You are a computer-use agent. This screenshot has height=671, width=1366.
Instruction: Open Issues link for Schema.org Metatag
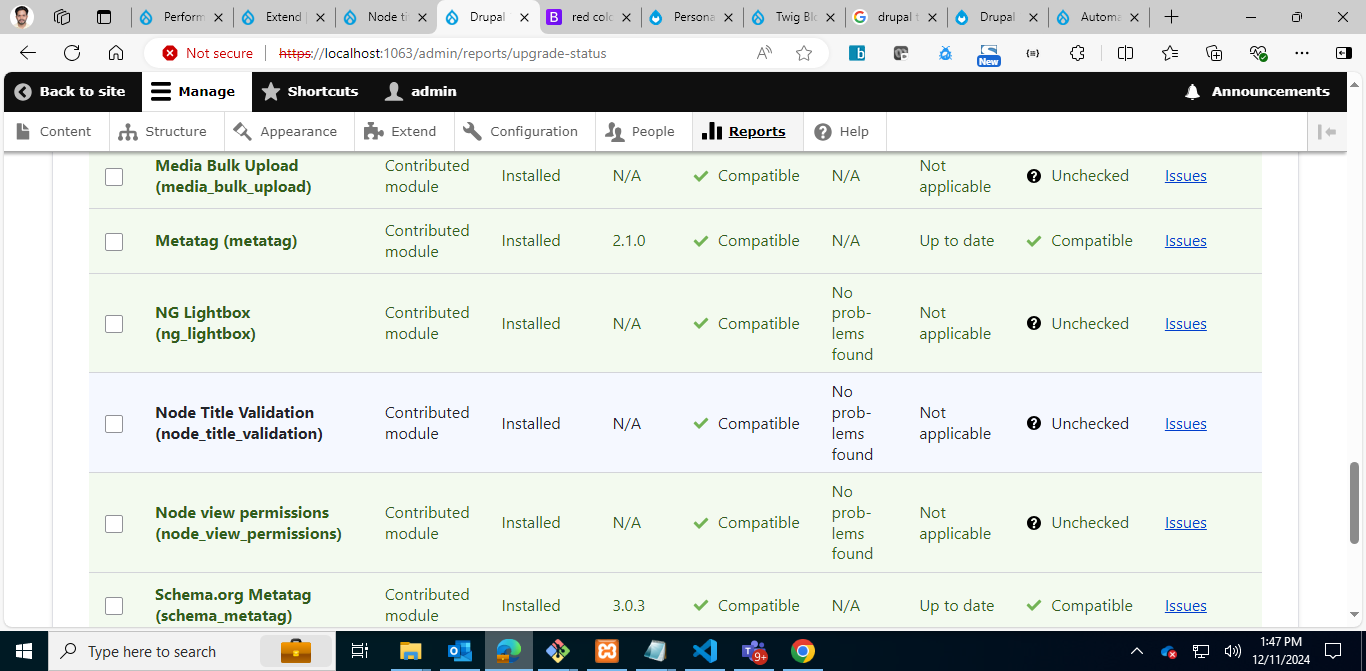point(1185,606)
